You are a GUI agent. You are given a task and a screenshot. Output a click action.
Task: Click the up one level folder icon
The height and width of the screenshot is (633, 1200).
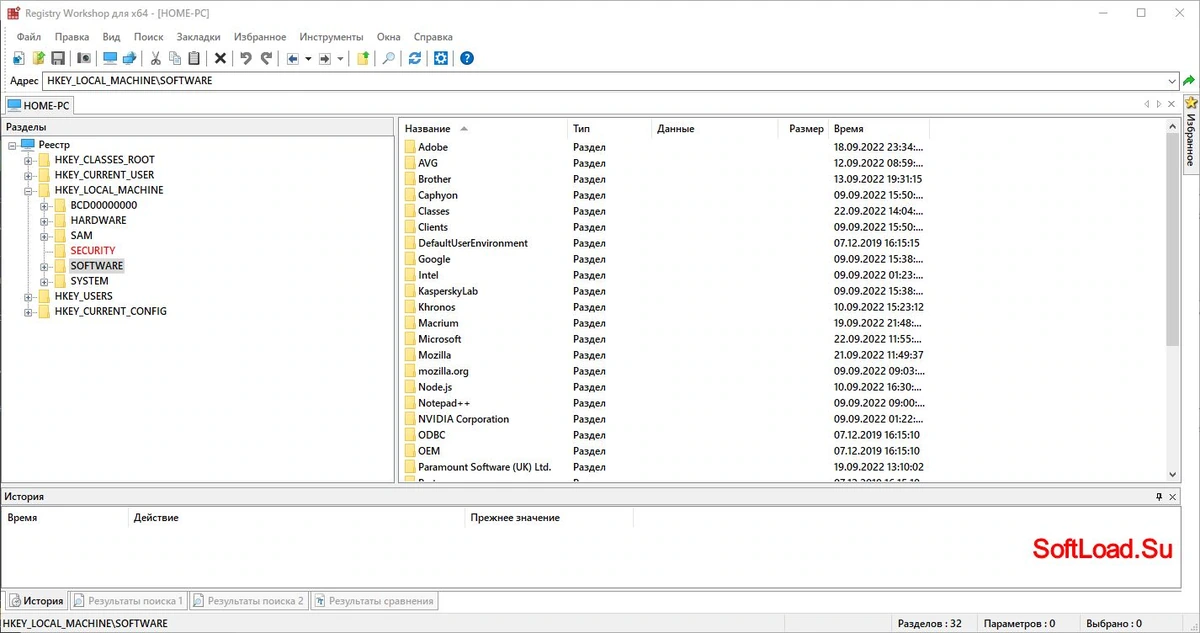click(363, 58)
